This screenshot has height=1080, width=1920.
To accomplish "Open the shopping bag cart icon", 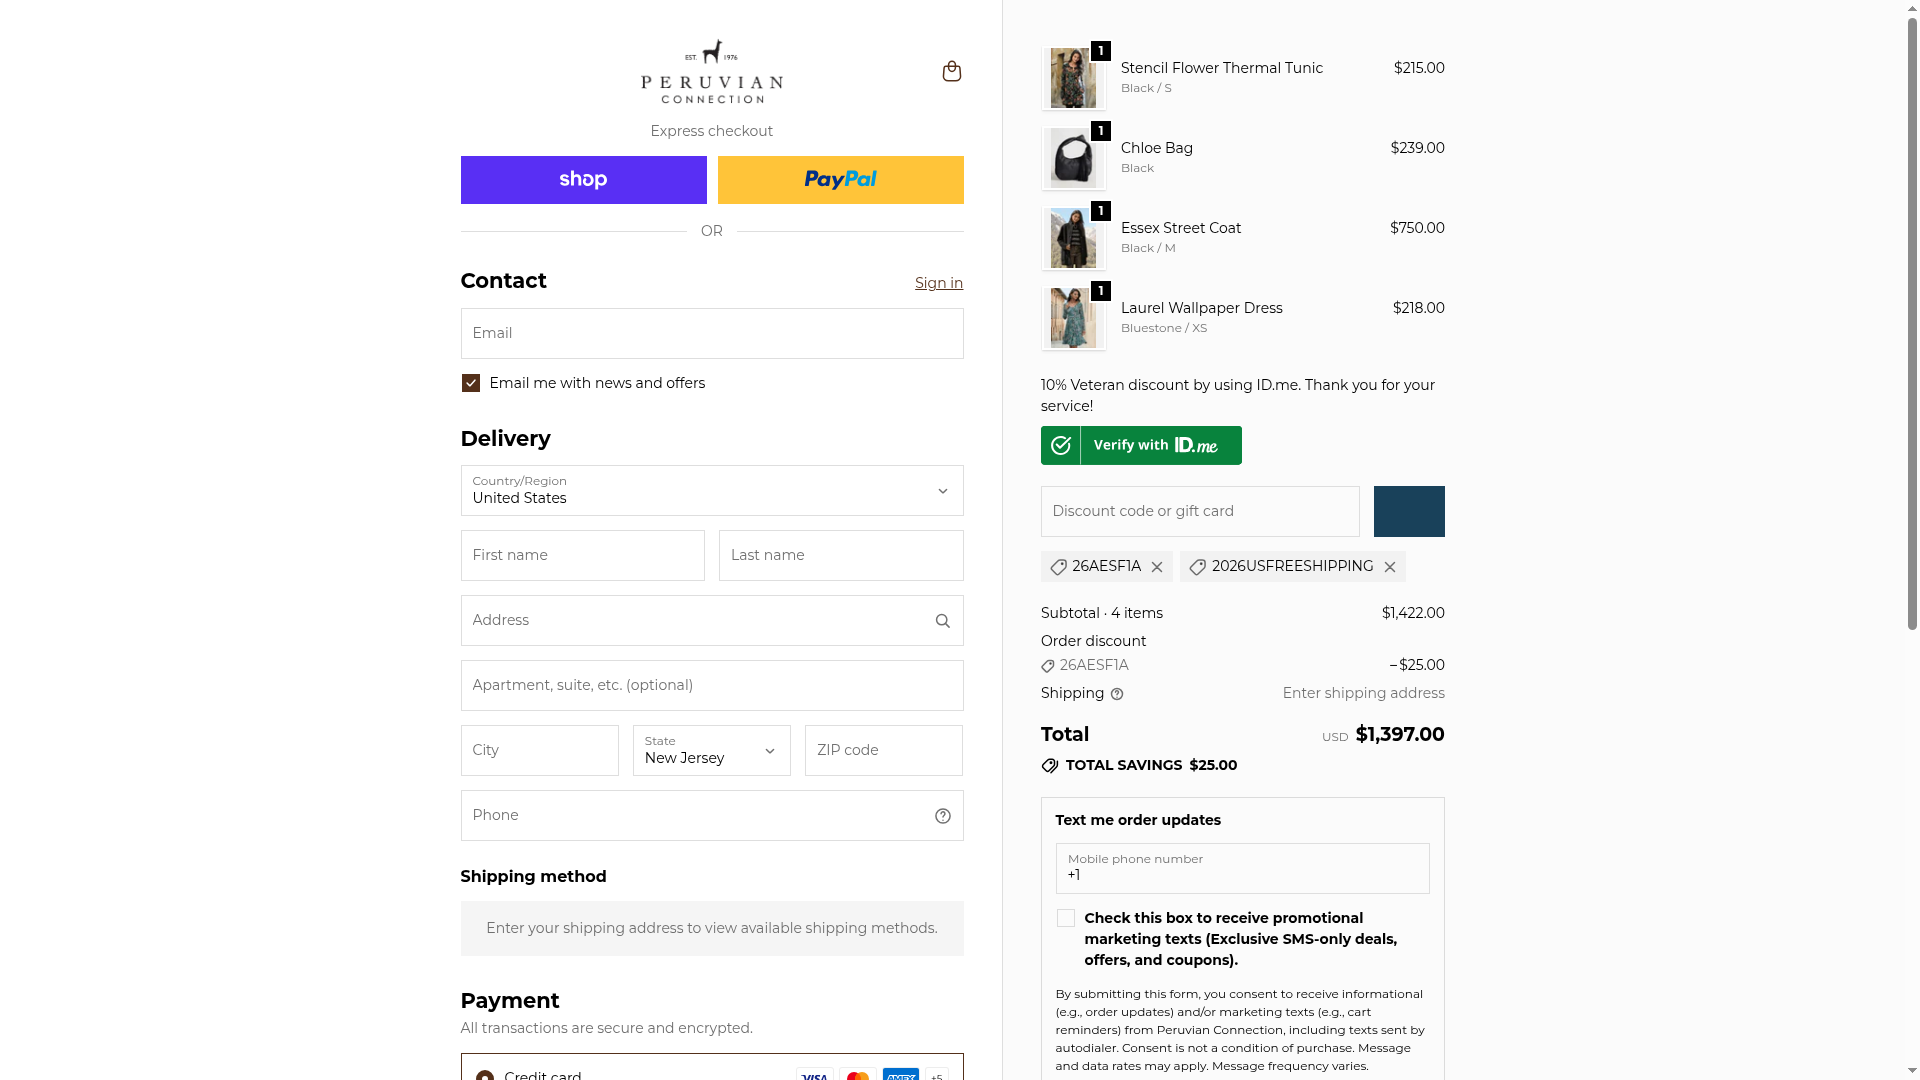I will coord(951,71).
